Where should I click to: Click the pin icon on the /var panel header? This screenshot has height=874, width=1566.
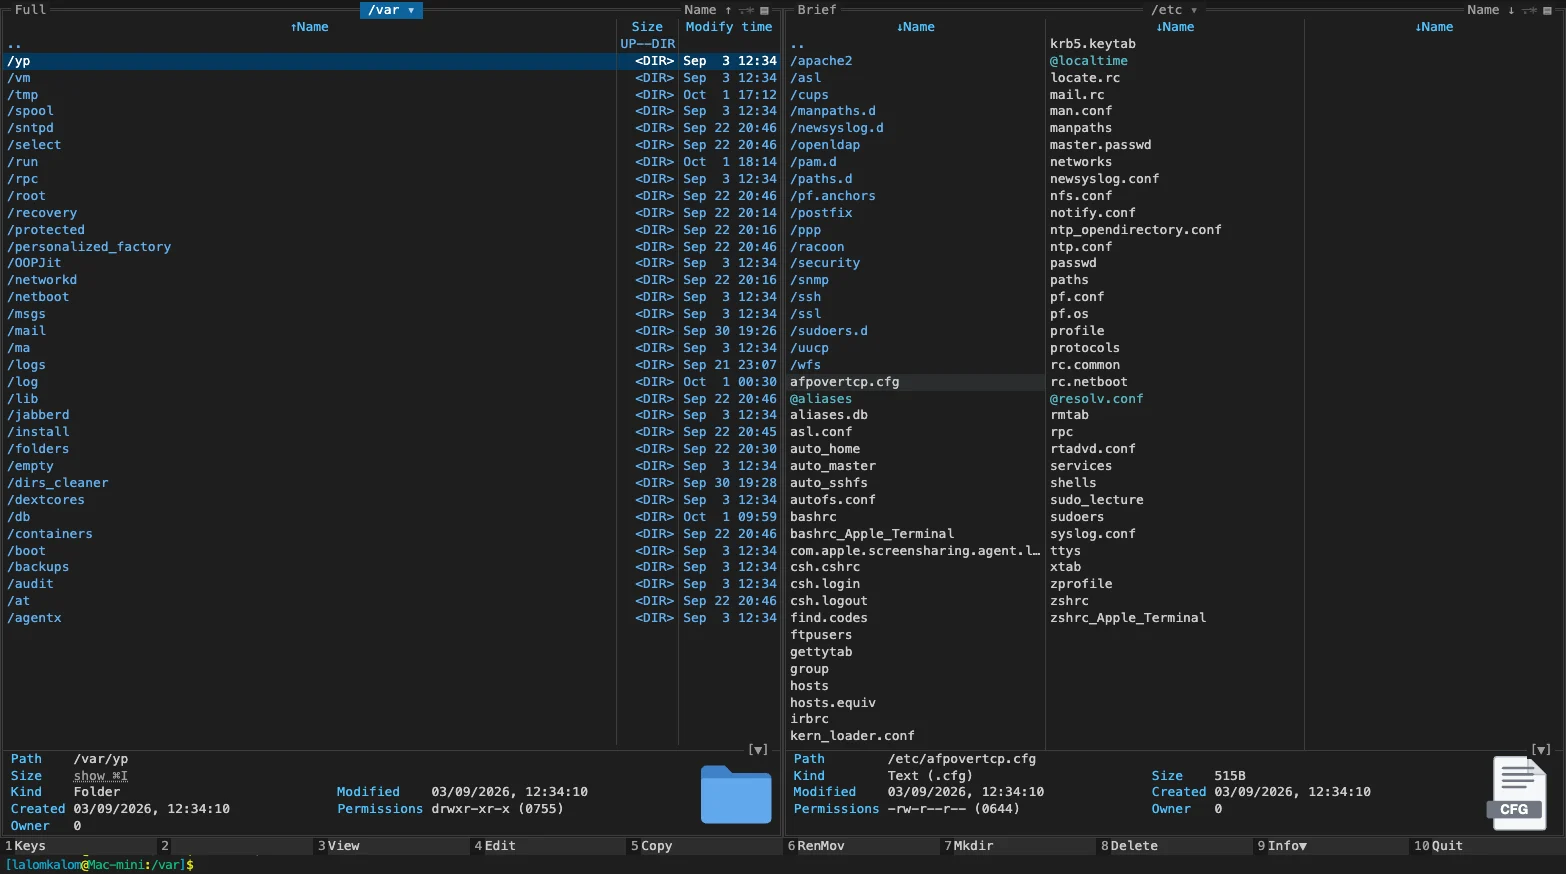(x=746, y=10)
